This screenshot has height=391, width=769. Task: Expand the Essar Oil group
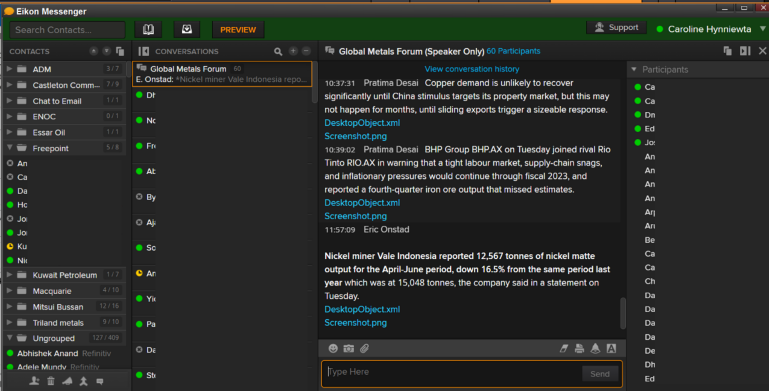(9, 132)
